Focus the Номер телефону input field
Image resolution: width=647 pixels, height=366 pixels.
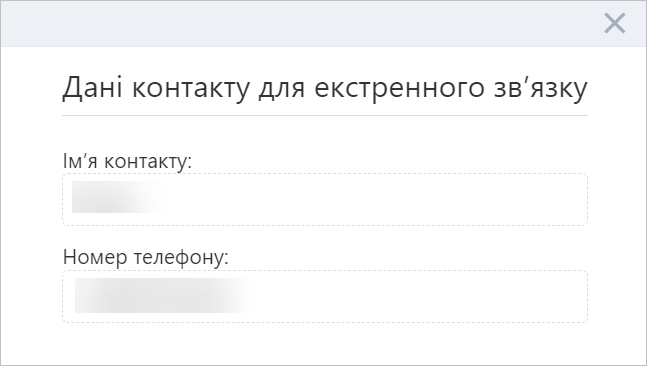pyautogui.click(x=325, y=296)
